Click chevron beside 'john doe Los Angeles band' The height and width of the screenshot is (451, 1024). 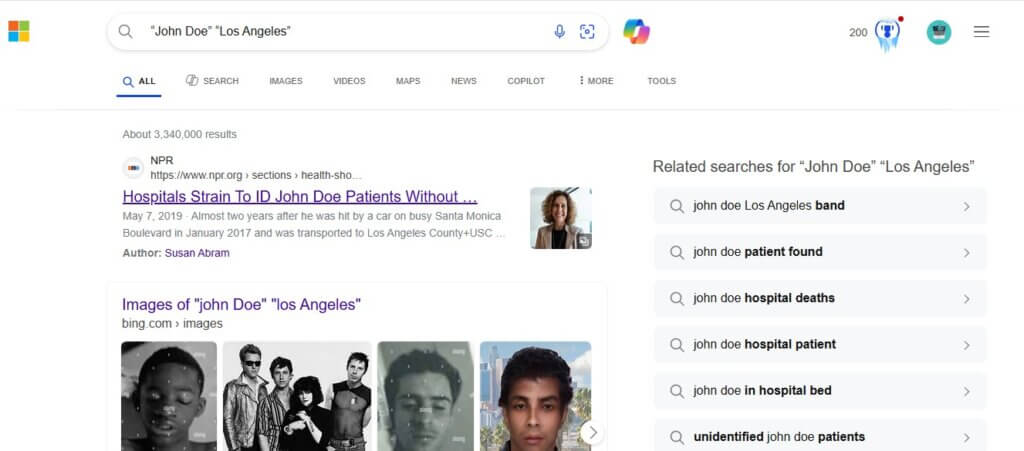tap(967, 206)
